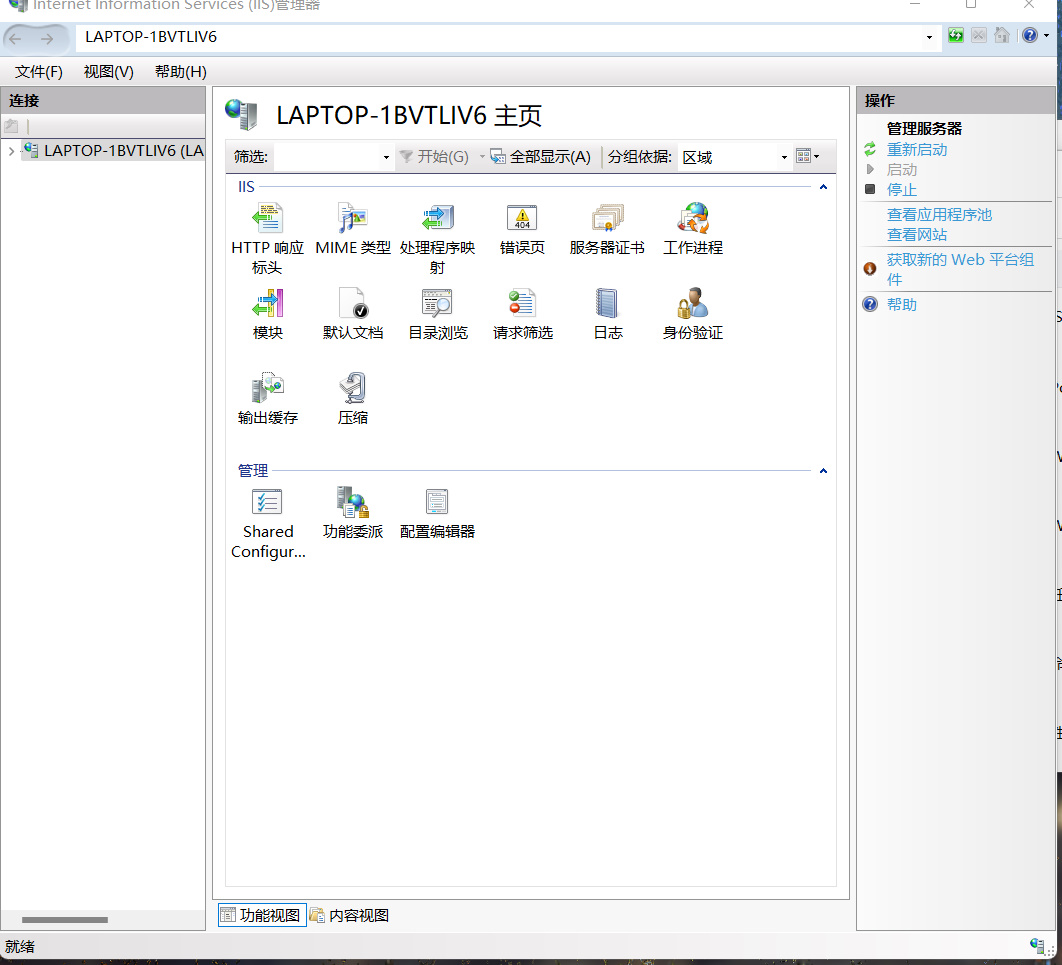
Task: Open the 分组依据 区域 dropdown
Action: (784, 157)
